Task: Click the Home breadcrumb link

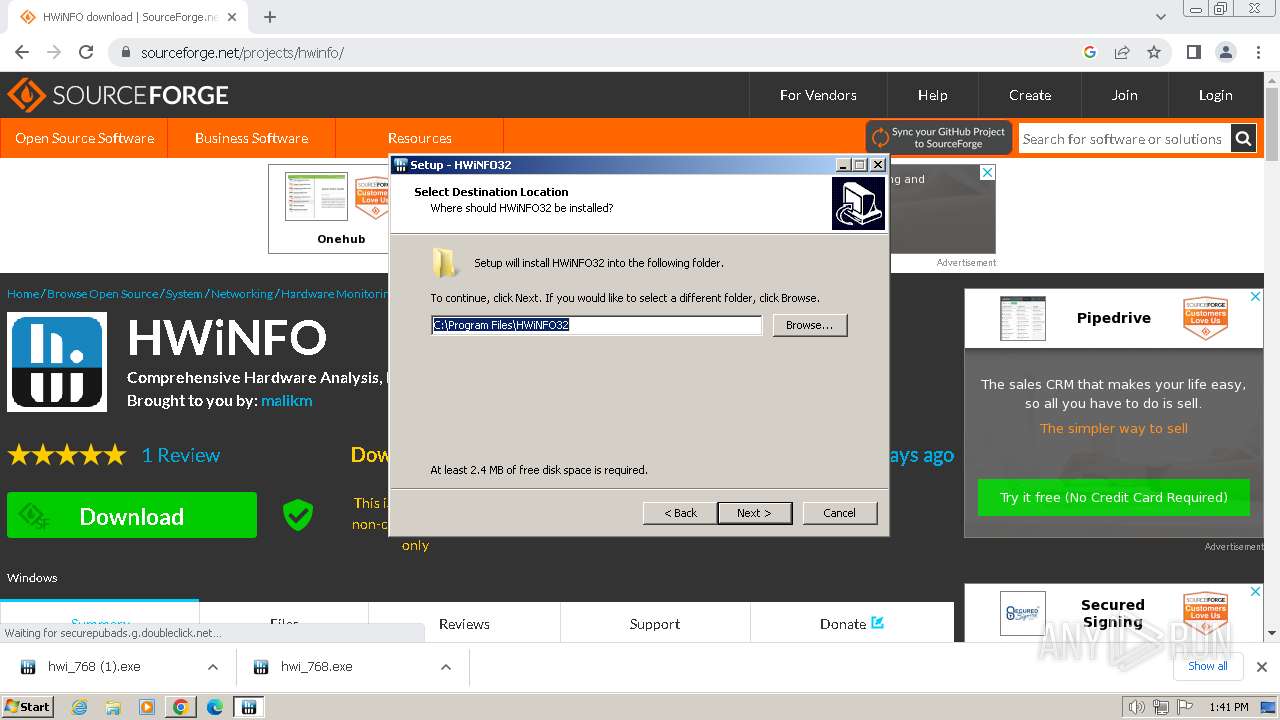Action: coord(23,294)
